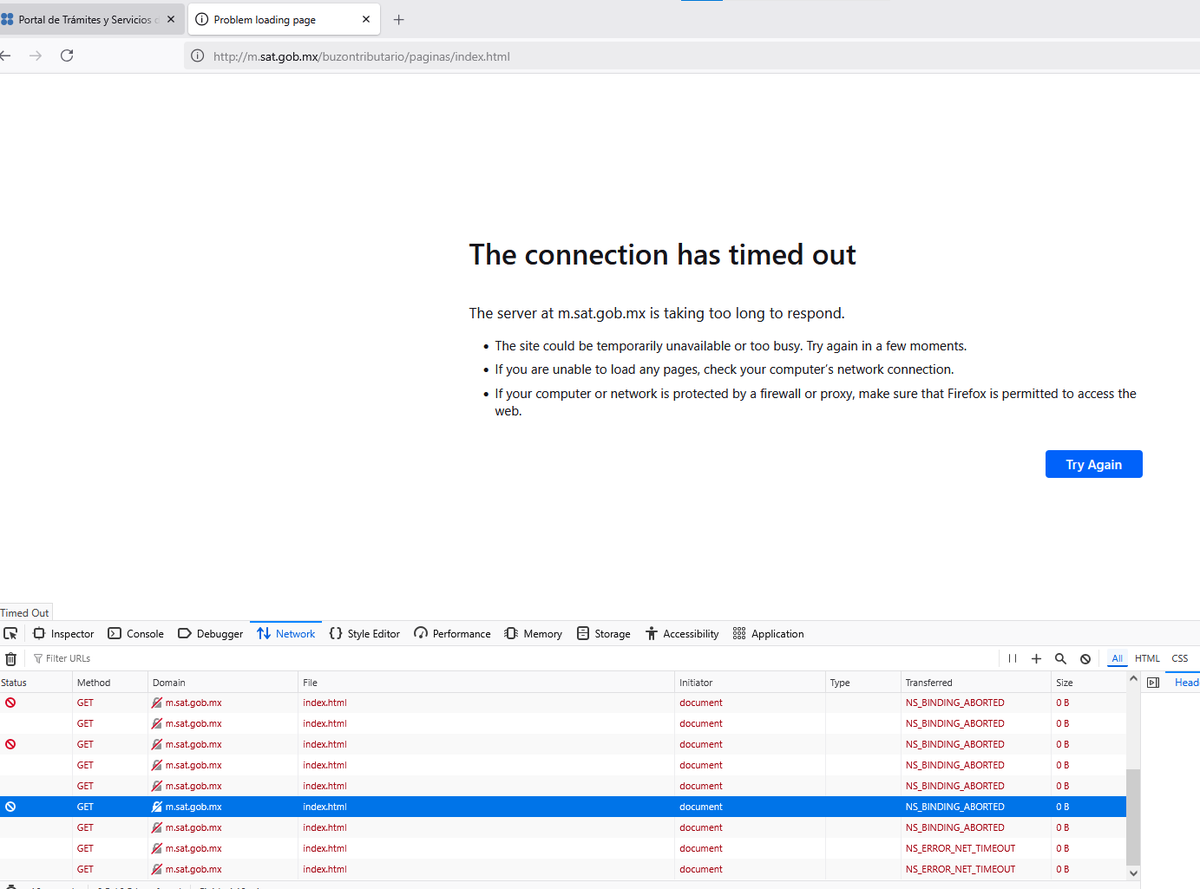Screen dimensions: 1200x889
Task: Switch to the Accessibility panel
Action: (682, 634)
